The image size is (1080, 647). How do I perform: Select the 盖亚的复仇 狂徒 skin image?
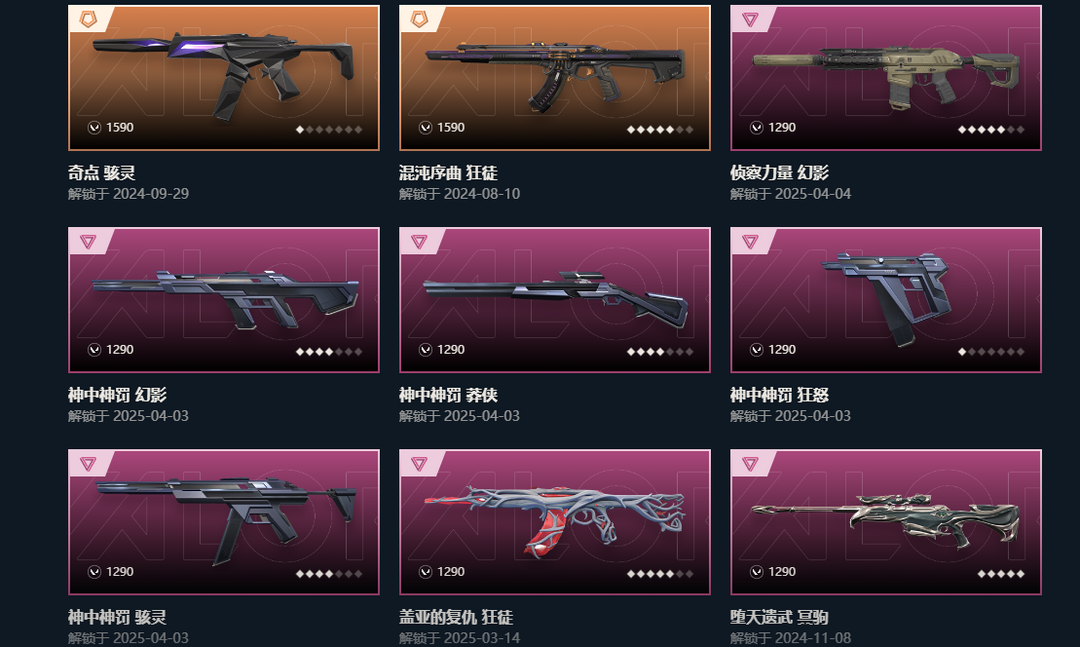point(554,522)
